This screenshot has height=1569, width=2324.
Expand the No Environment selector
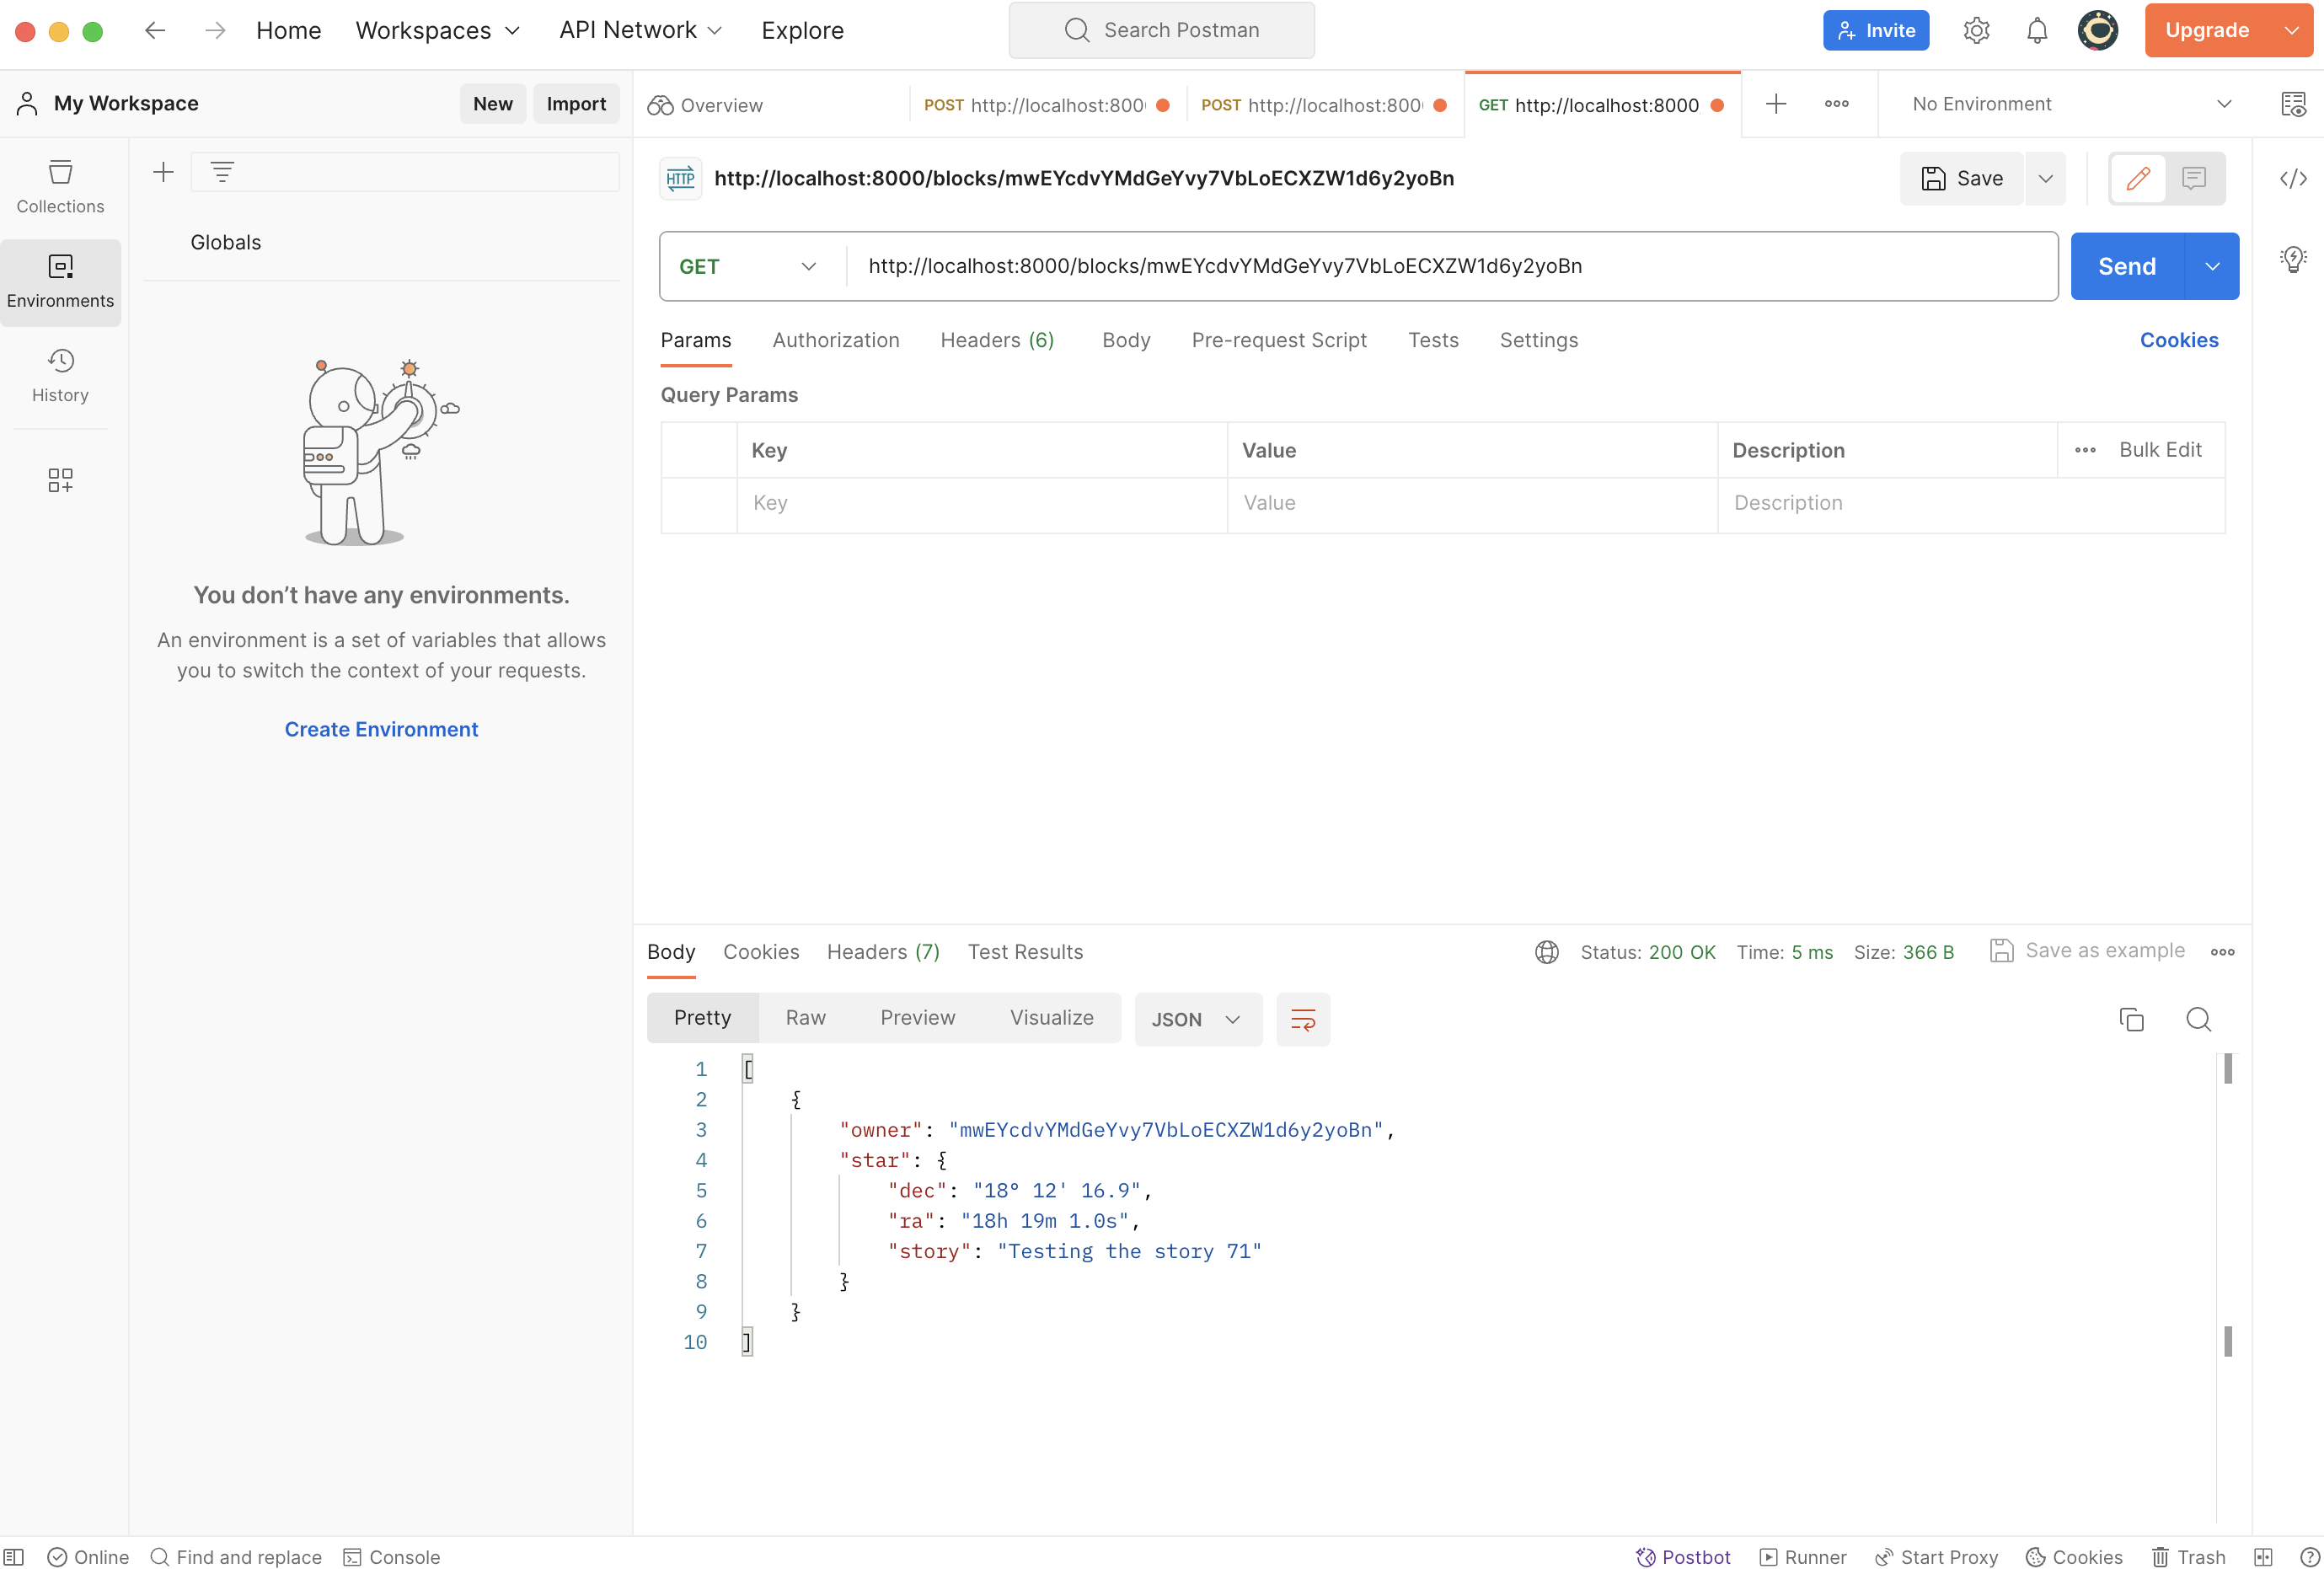pyautogui.click(x=2070, y=104)
